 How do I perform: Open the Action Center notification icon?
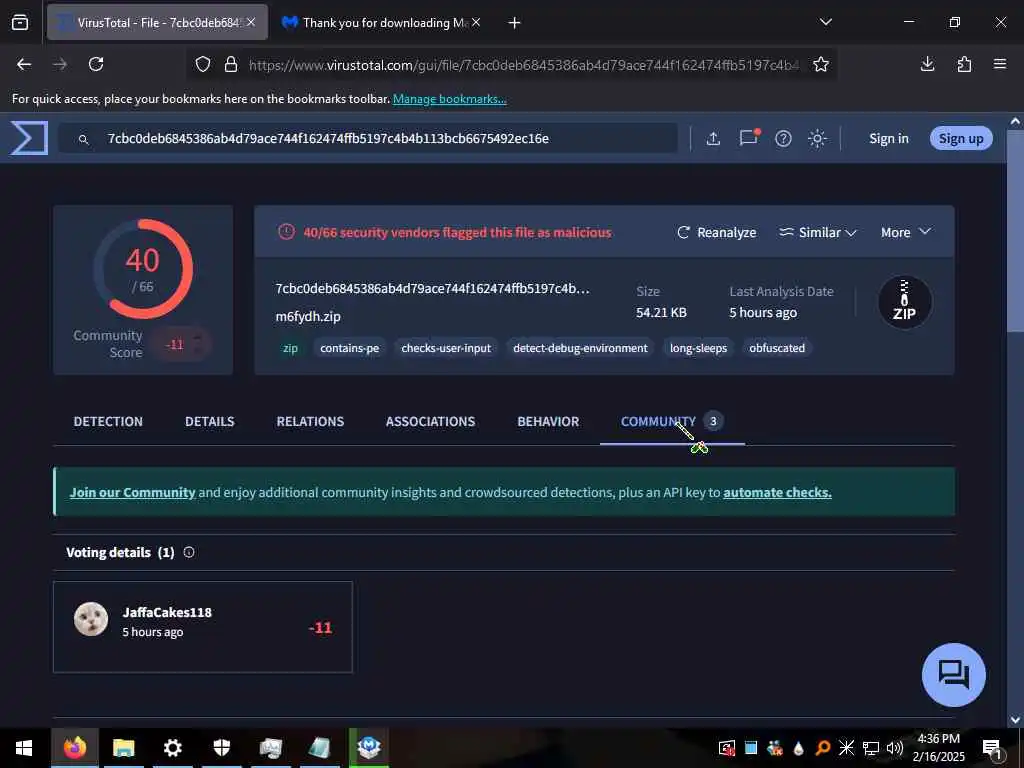coord(993,748)
